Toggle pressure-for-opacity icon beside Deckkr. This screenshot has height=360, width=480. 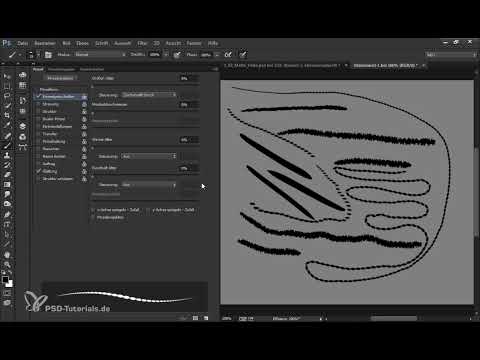coord(177,55)
